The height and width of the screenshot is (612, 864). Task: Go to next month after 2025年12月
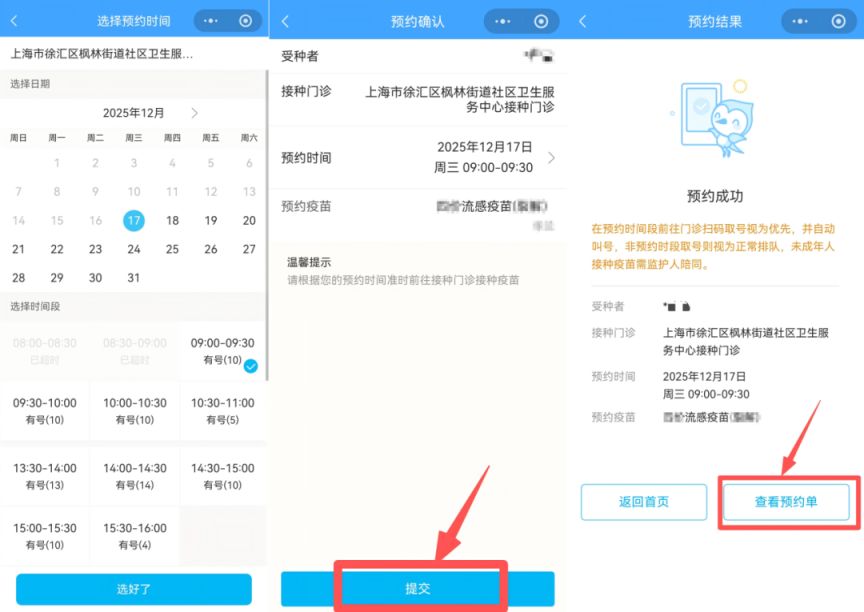coord(195,113)
